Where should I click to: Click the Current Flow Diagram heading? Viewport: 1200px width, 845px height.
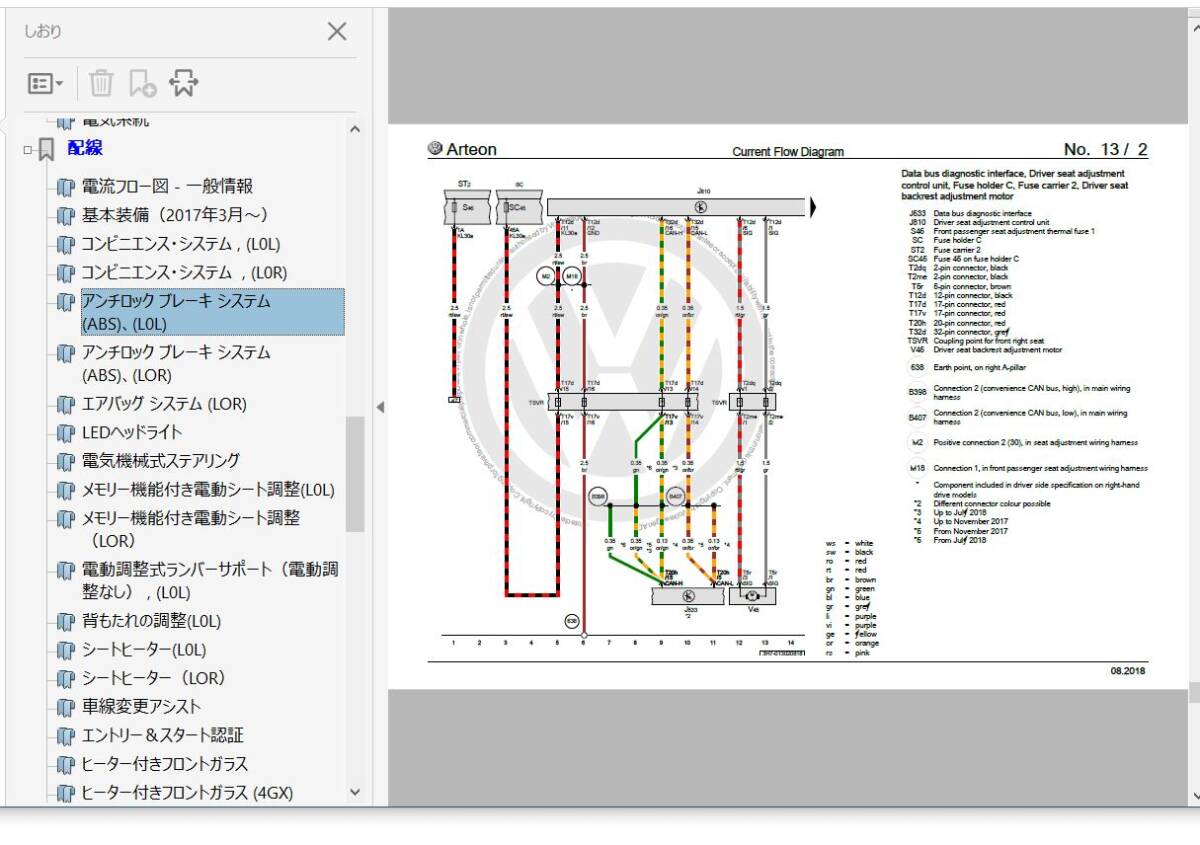pos(788,152)
